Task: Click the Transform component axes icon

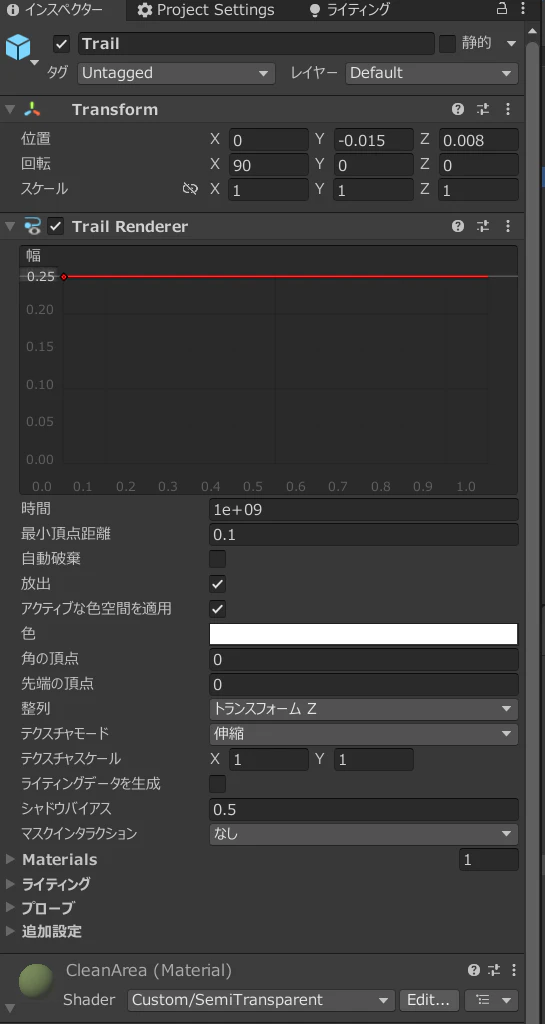Action: [x=32, y=109]
